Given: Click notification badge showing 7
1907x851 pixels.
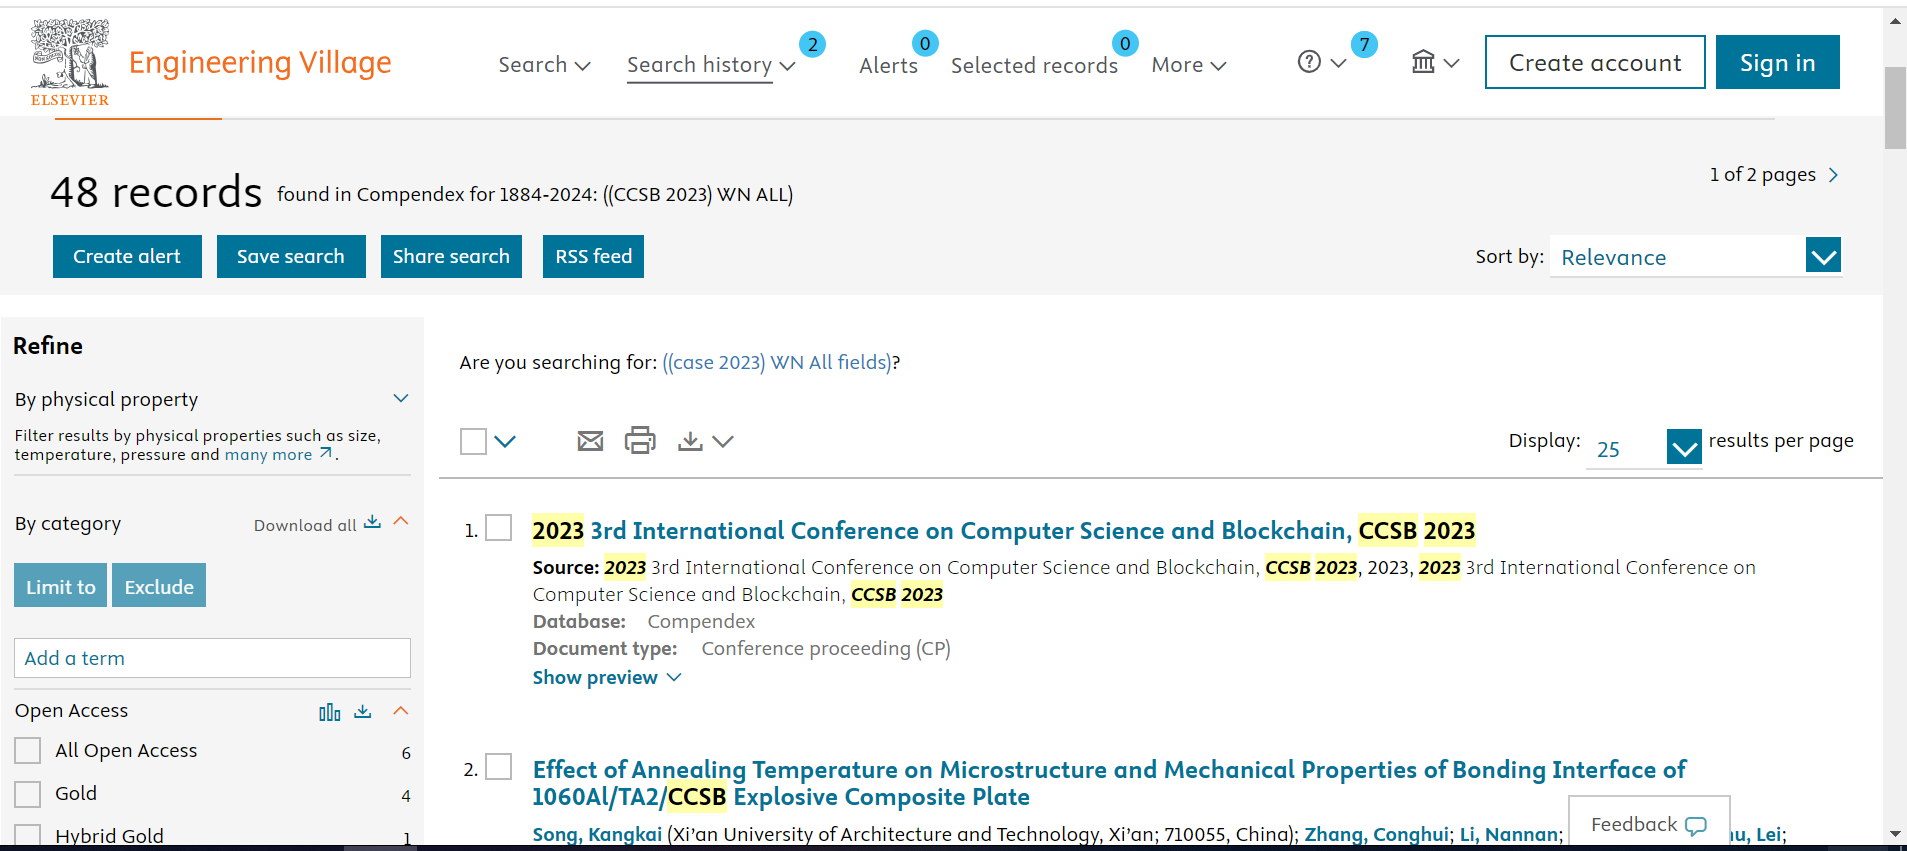Looking at the screenshot, I should pyautogui.click(x=1364, y=44).
